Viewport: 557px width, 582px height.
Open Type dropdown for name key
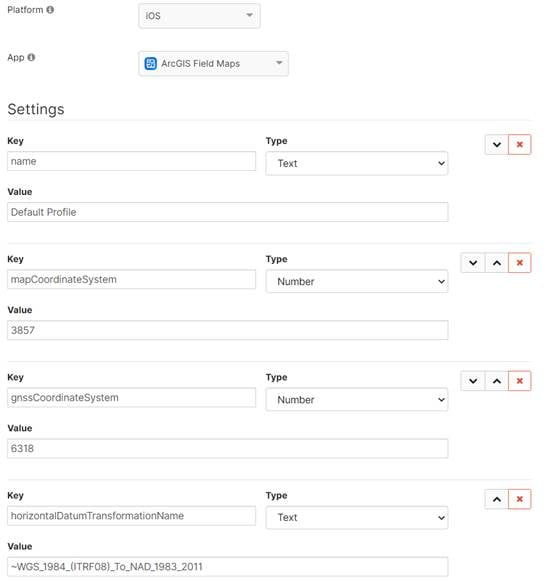[357, 163]
